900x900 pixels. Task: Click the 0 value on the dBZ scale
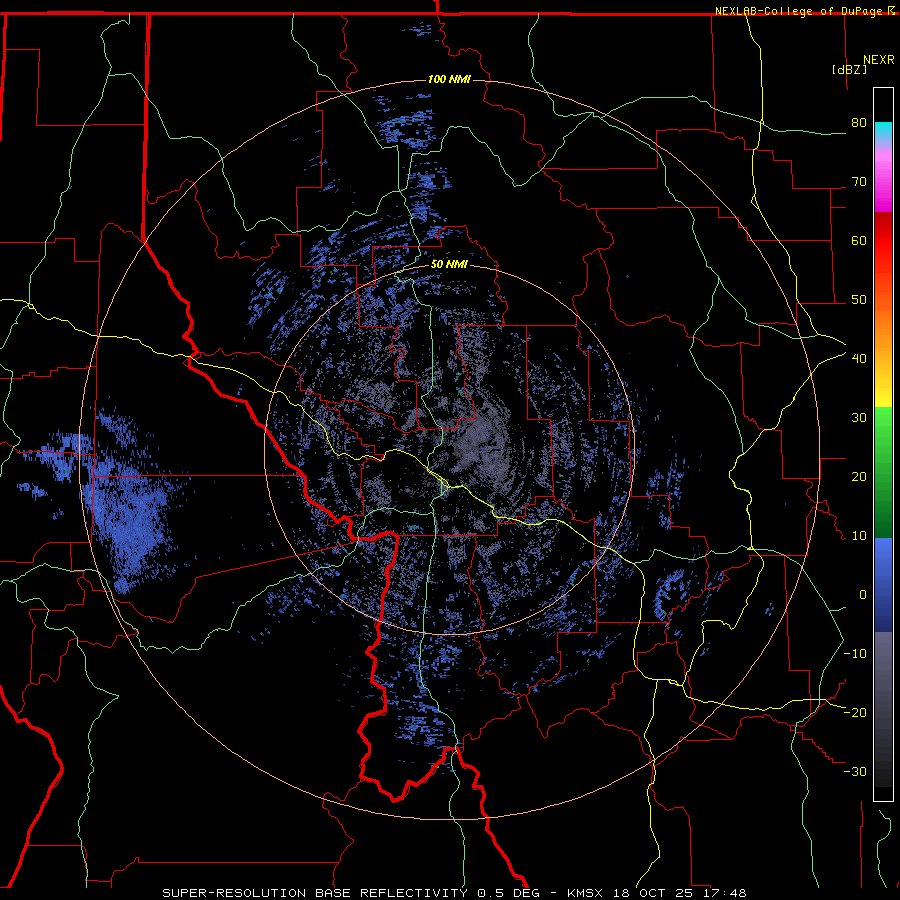[863, 595]
